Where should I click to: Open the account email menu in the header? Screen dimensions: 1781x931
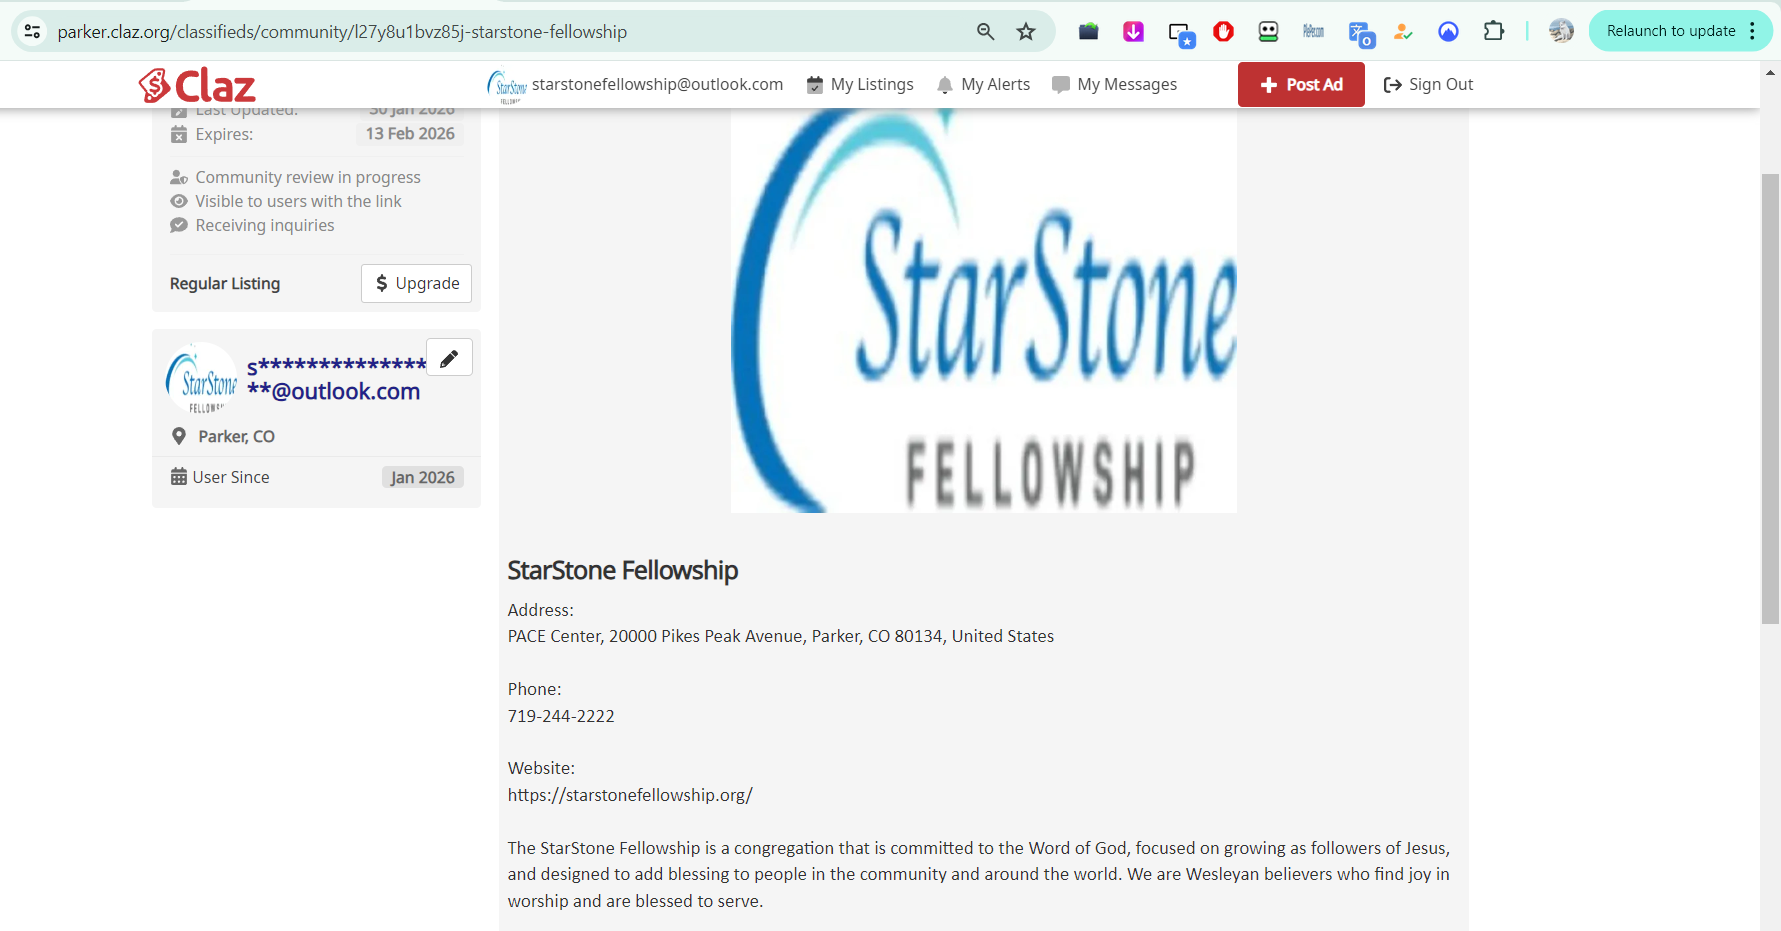635,85
